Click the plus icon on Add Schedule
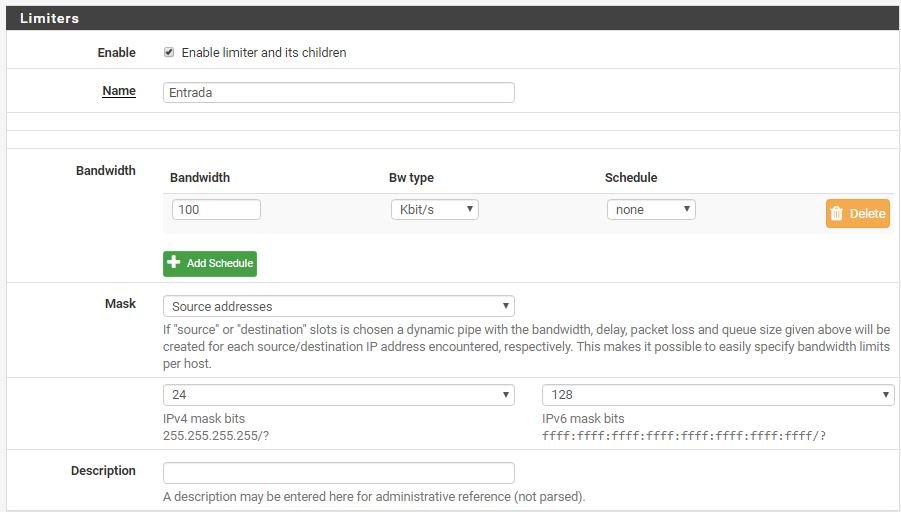The image size is (901, 512). click(174, 262)
